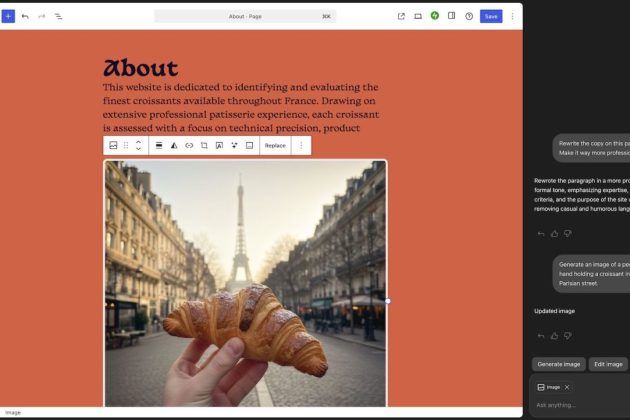
Task: Give thumbs up to the Updated image response
Action: [x=554, y=335]
